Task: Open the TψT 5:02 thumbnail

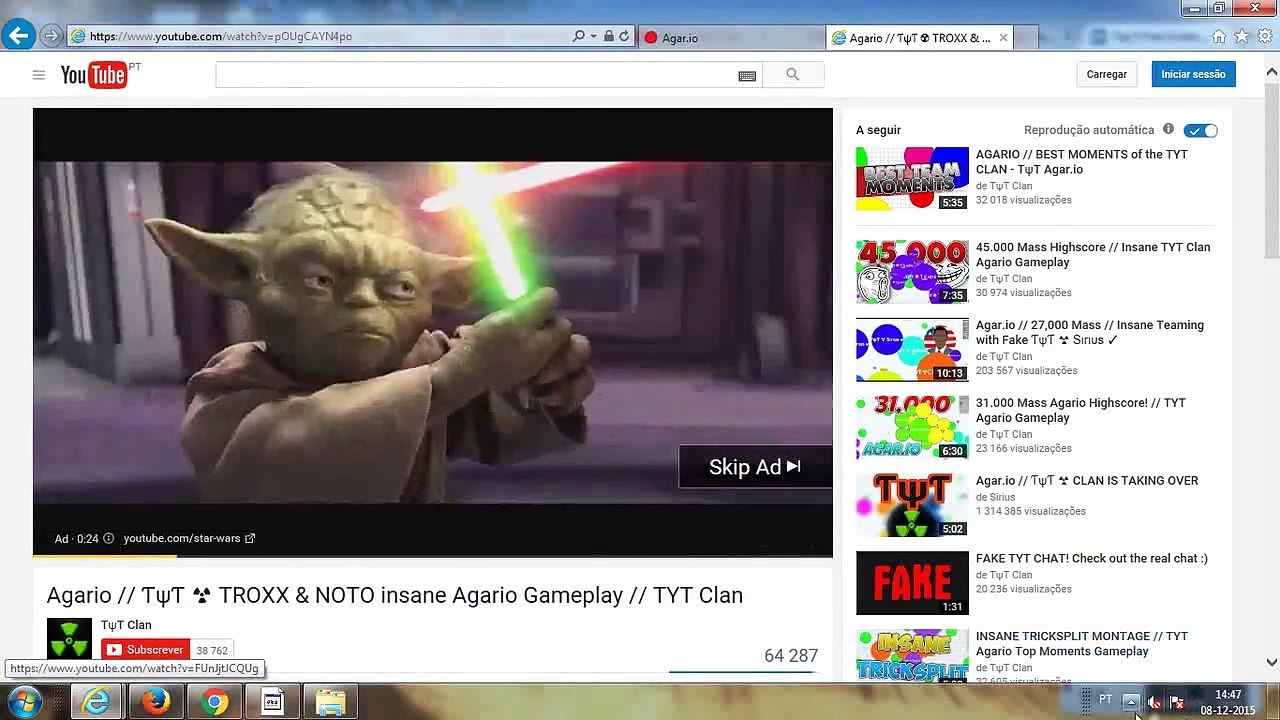Action: [x=912, y=505]
